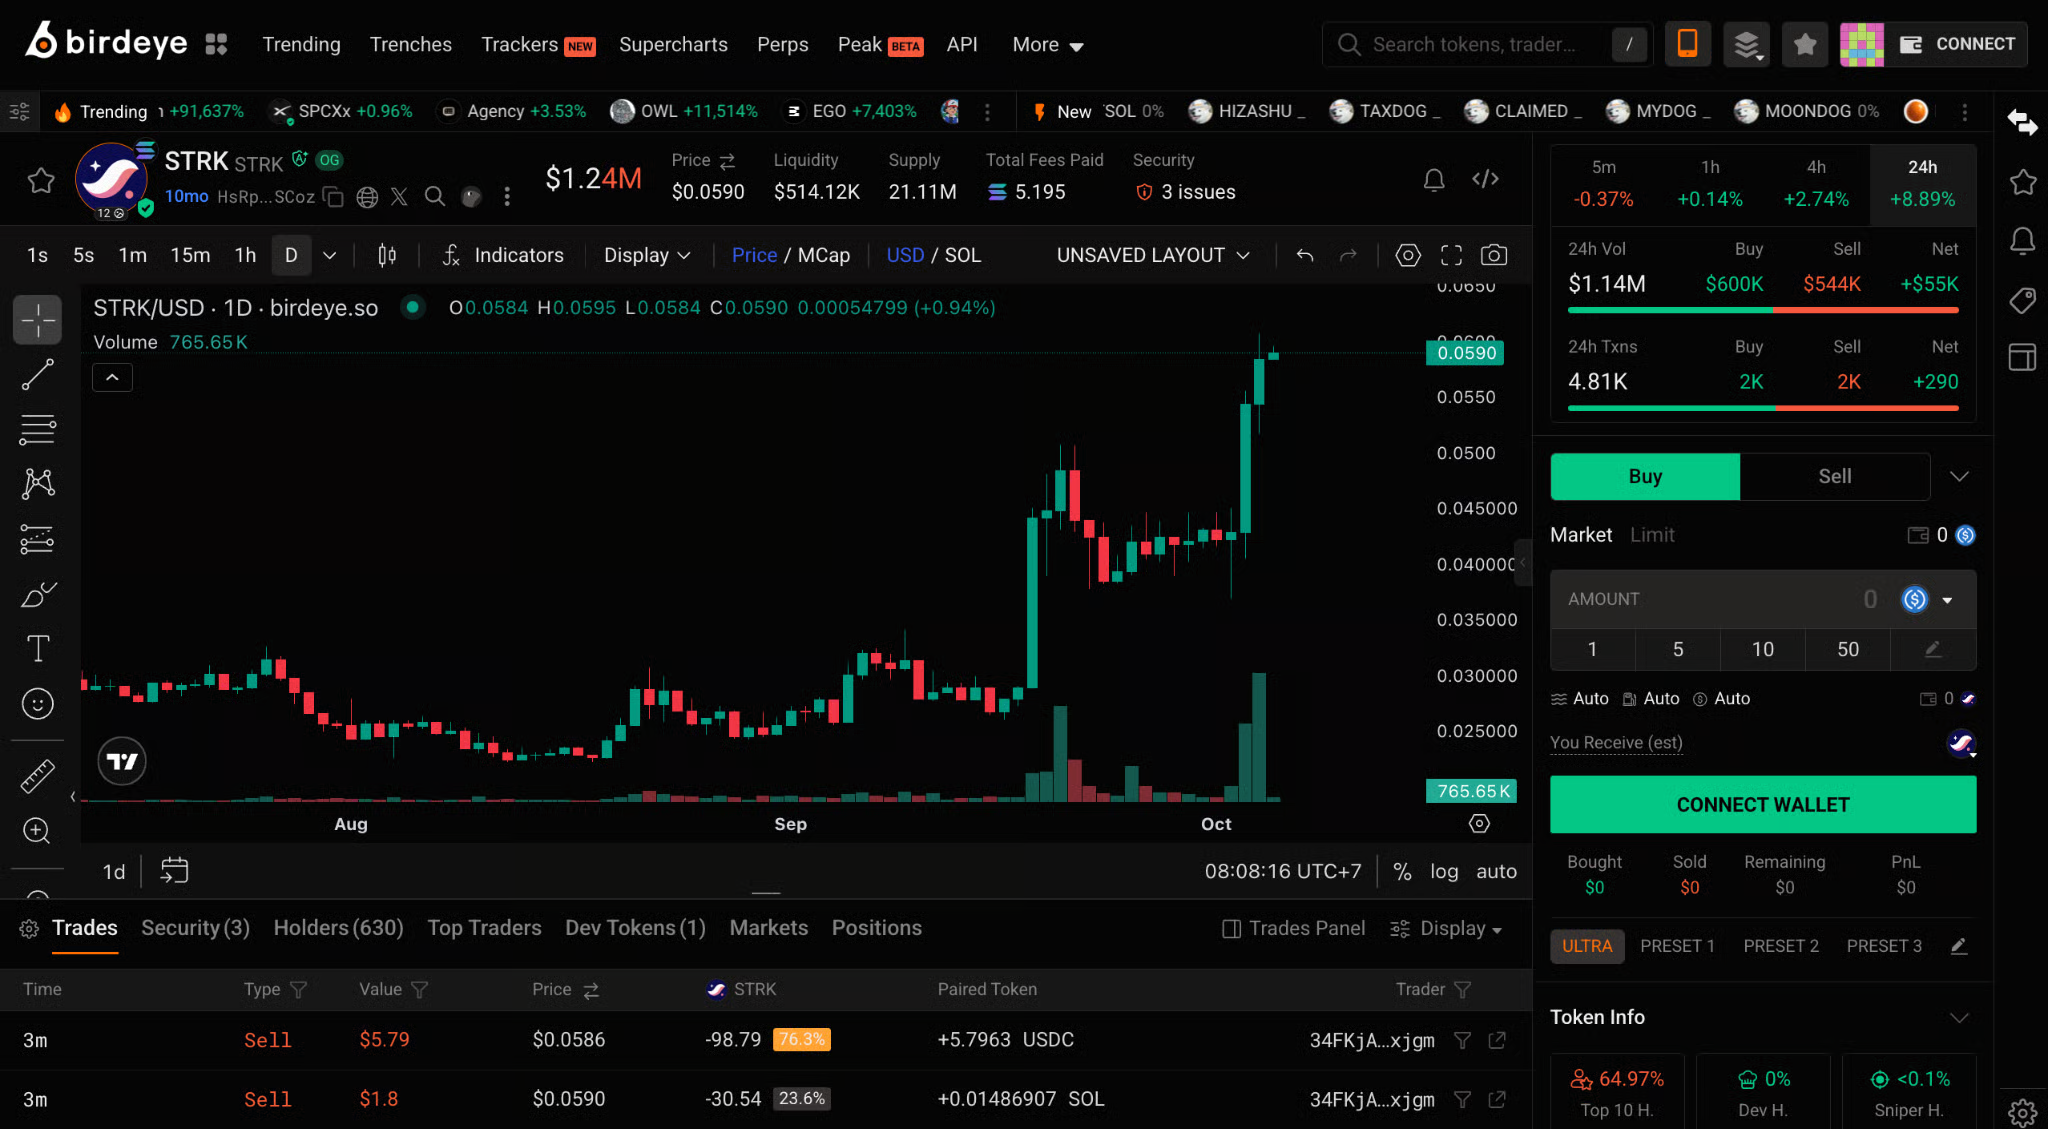Undo the last chart action
The width and height of the screenshot is (2048, 1129).
1304,255
